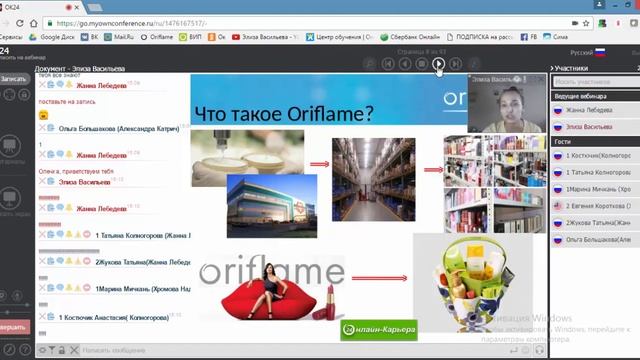Open chat settings gear icon
640x360 pixels.
42,350
